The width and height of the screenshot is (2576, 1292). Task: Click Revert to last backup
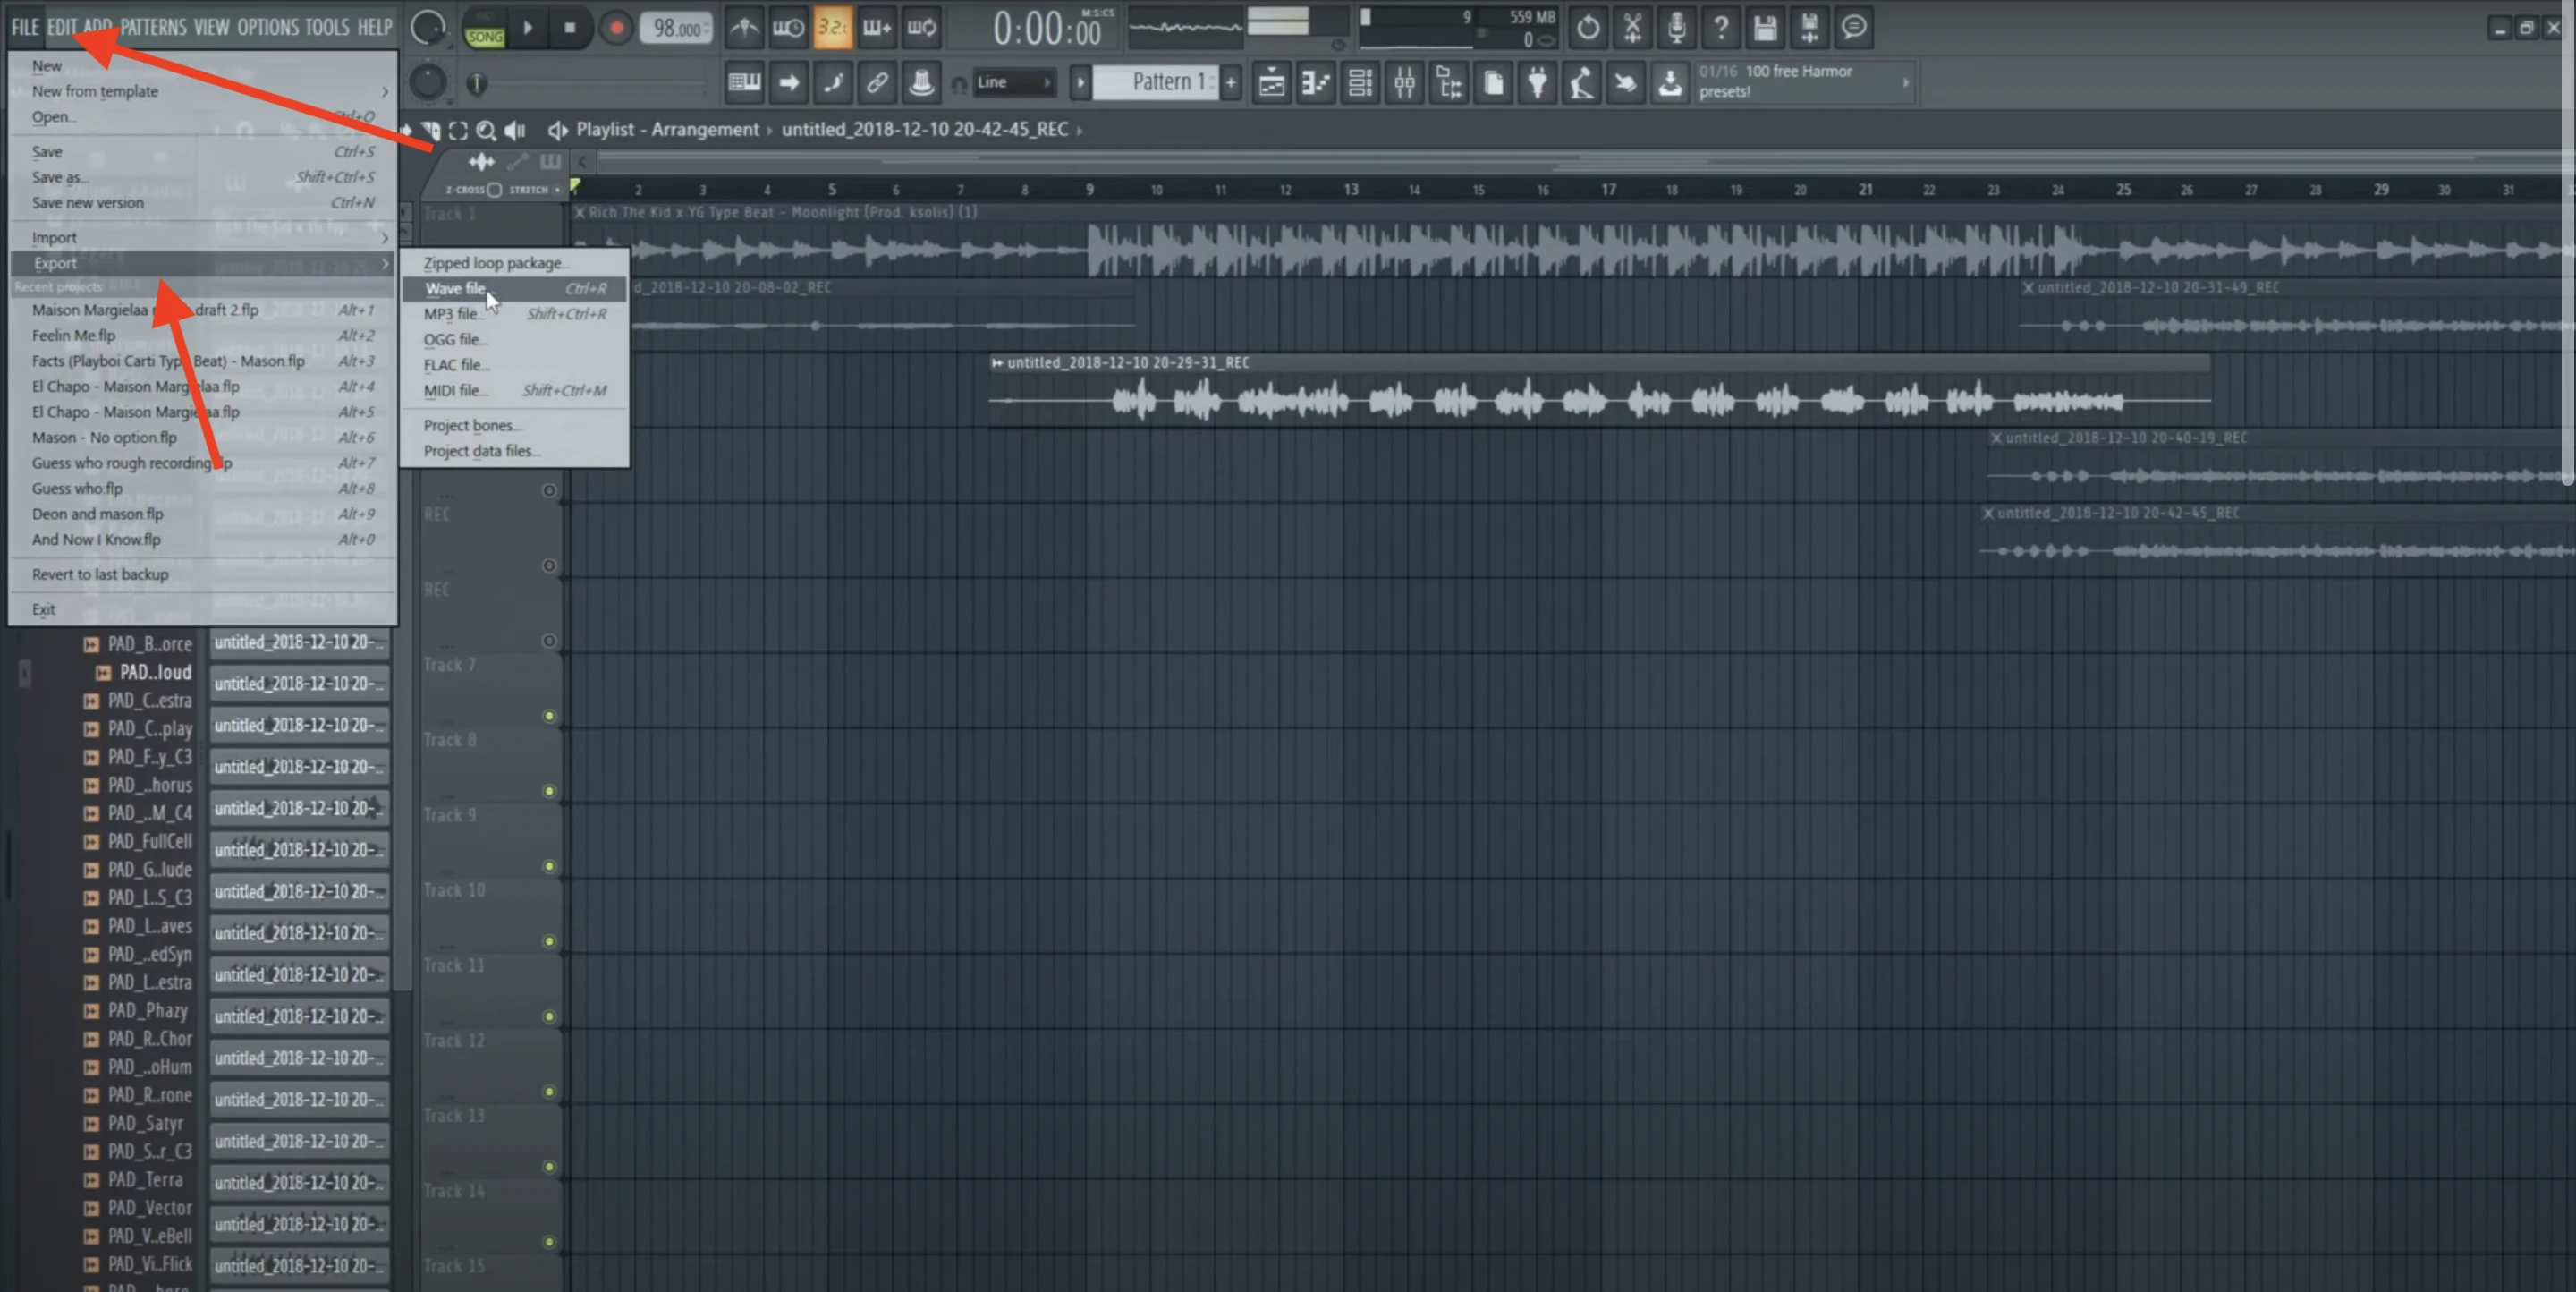click(x=100, y=575)
